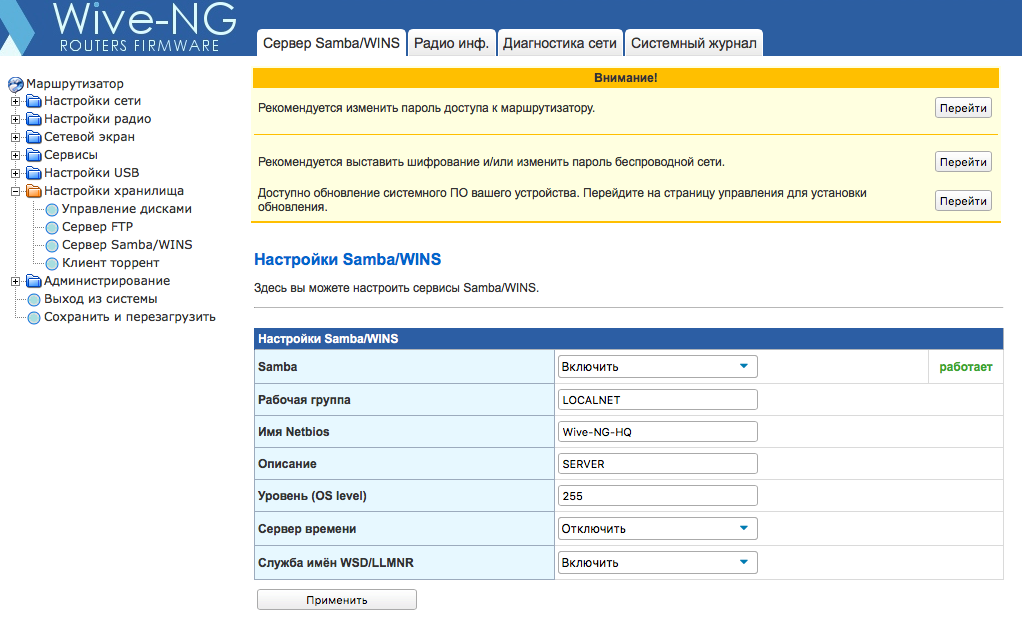This screenshot has height=636, width=1022.
Task: Expand the Сетевой экран tree node
Action: 16,137
